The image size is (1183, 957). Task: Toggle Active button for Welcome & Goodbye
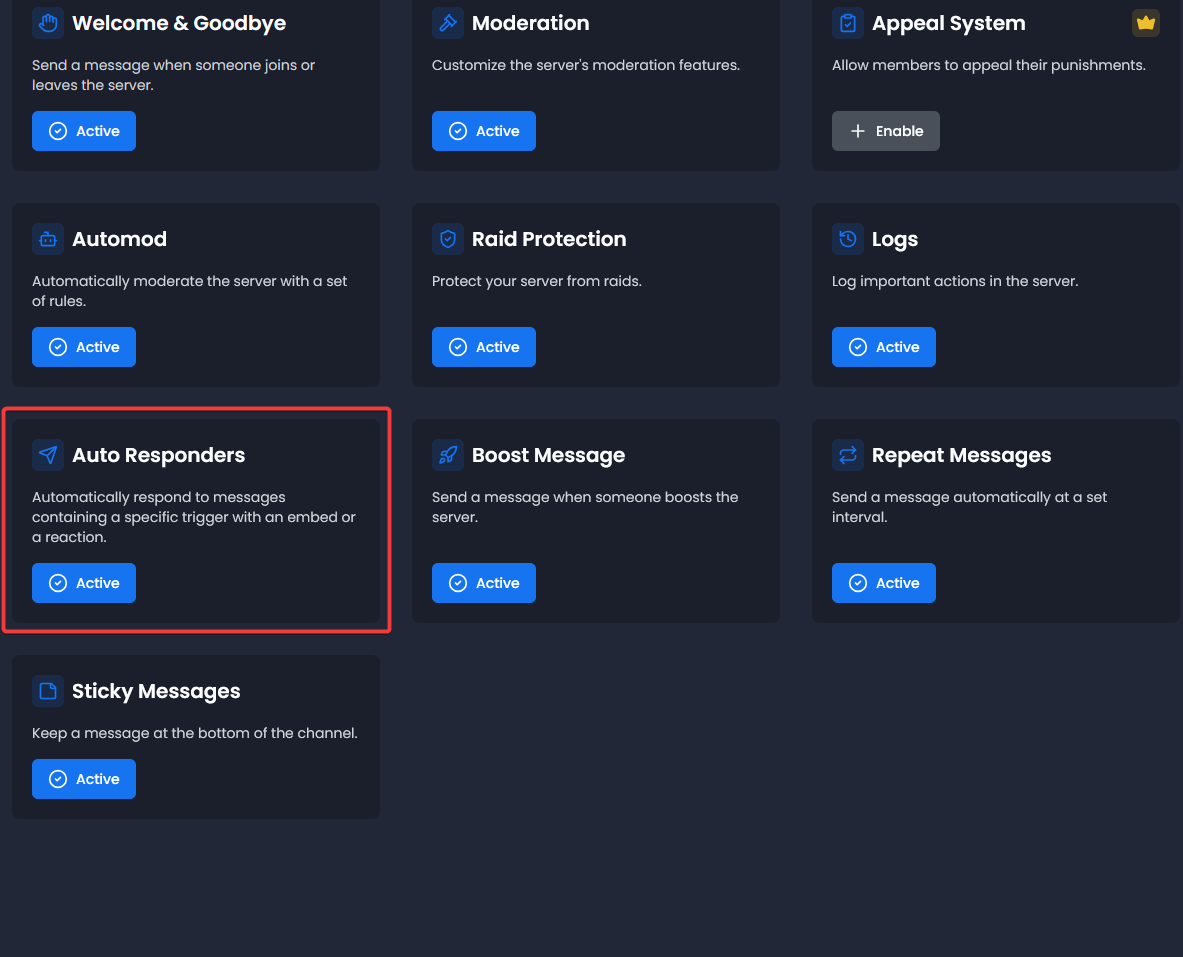tap(84, 131)
